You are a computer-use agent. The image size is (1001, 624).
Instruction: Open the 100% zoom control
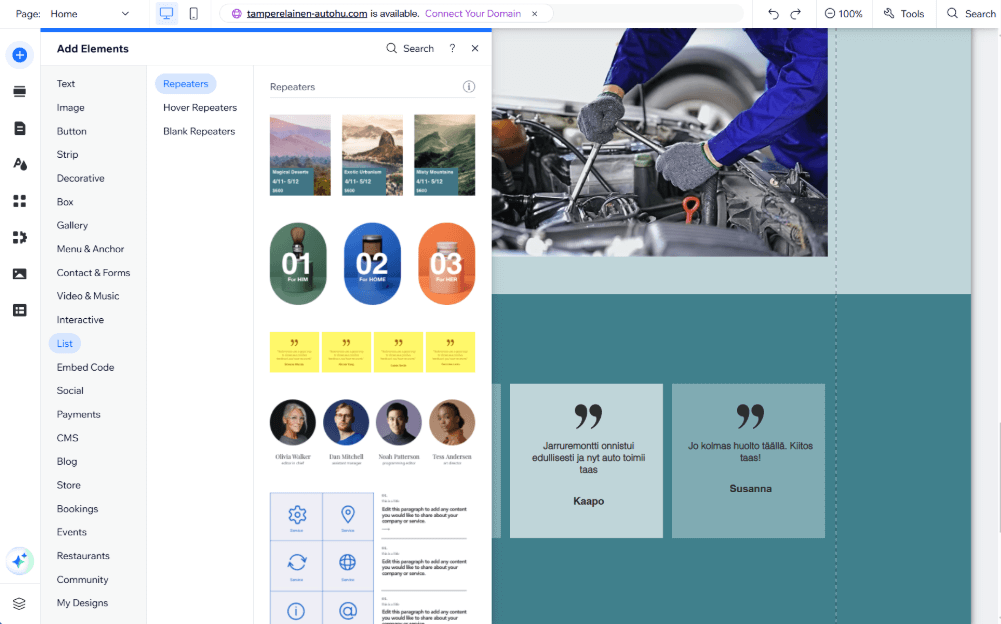coord(843,14)
